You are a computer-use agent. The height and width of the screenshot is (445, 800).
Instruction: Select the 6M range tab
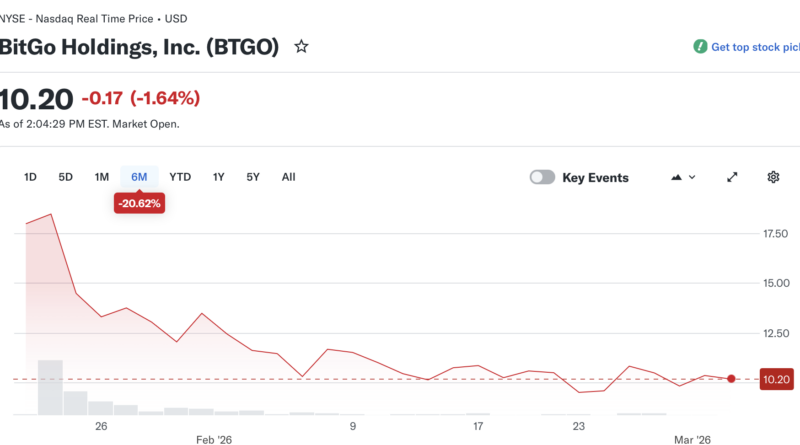139,177
